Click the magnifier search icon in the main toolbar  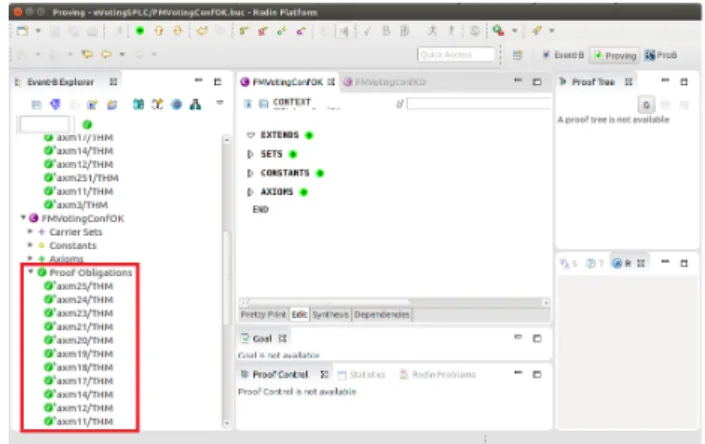coord(498,31)
